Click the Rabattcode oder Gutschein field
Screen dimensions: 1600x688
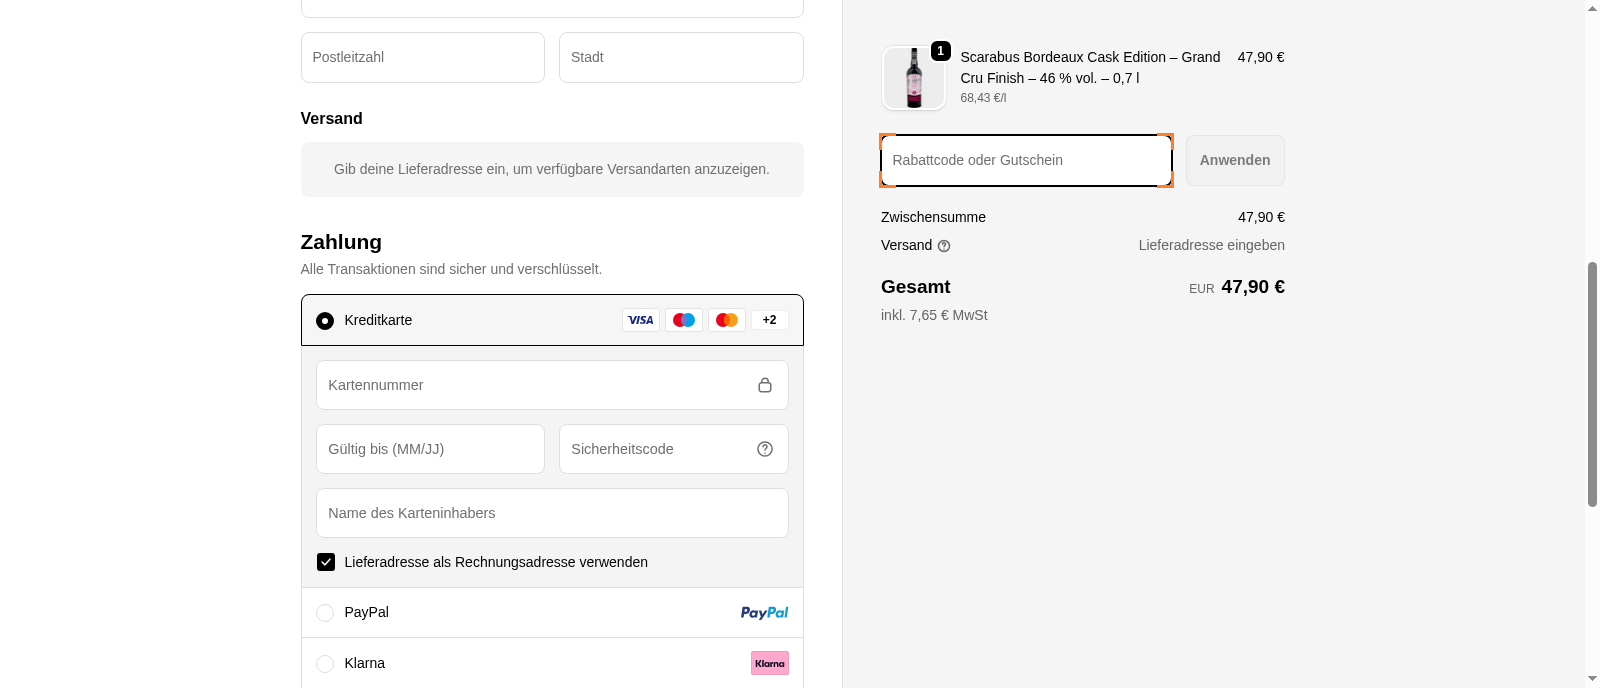click(x=1026, y=160)
